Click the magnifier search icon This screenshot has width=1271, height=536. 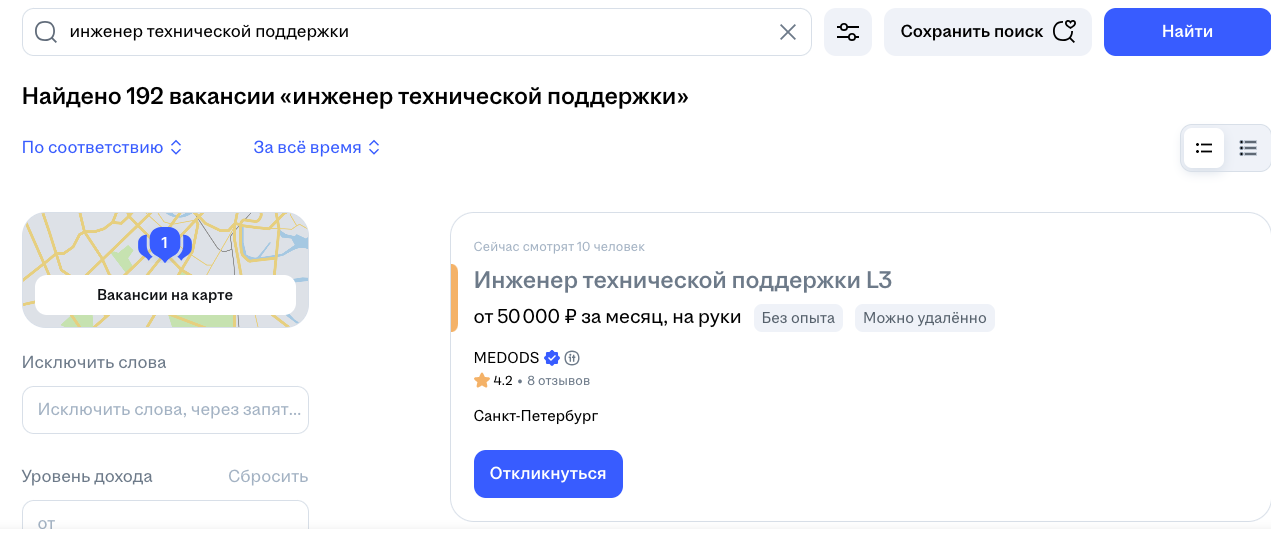[46, 32]
